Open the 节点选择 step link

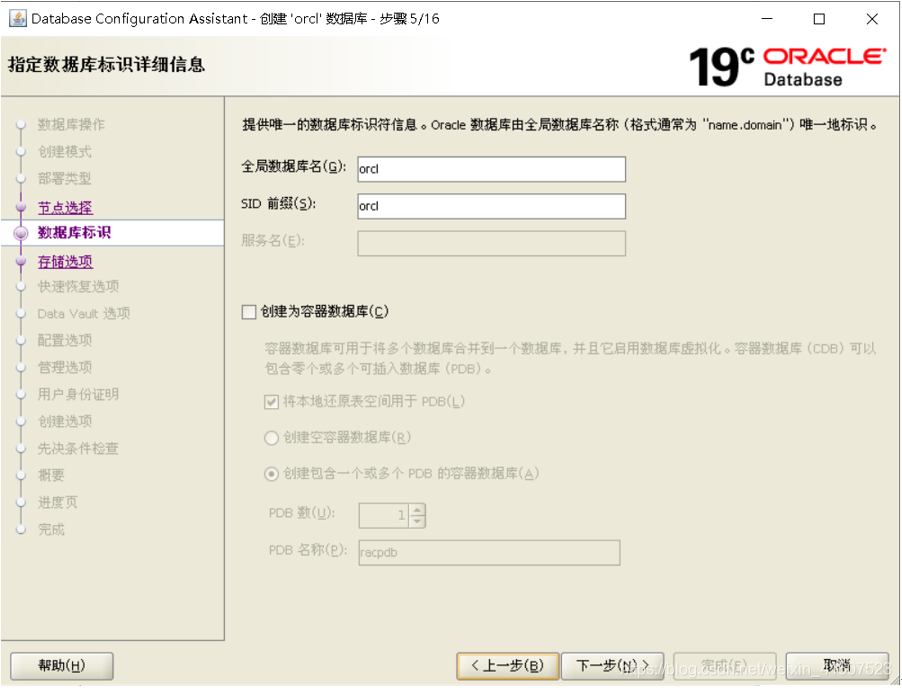[x=65, y=208]
